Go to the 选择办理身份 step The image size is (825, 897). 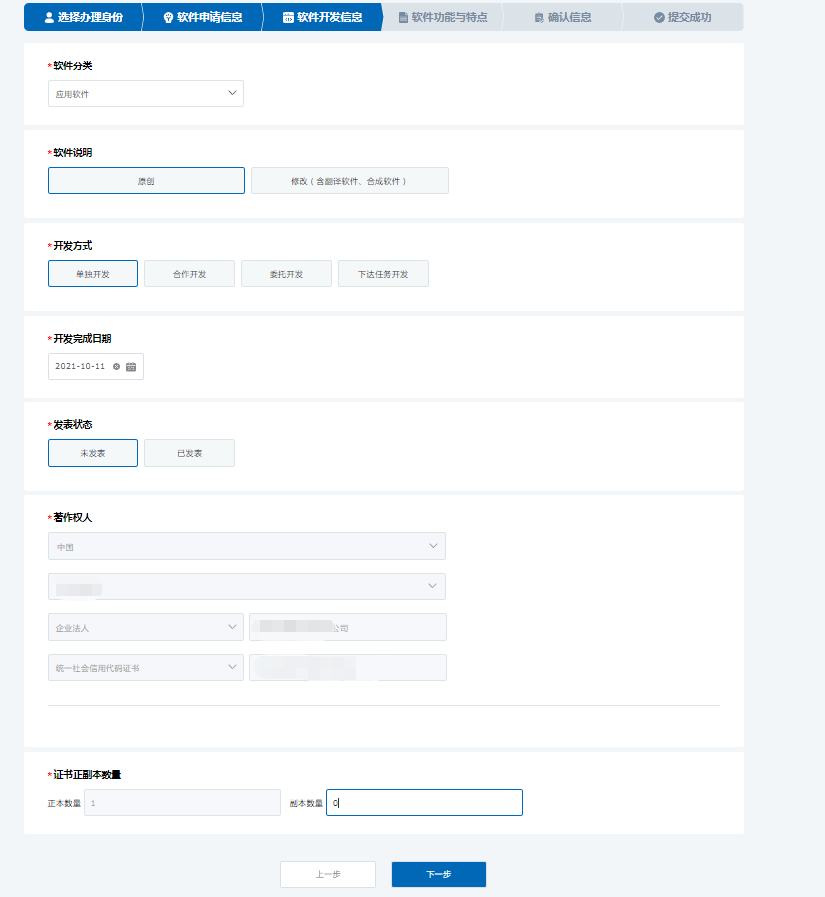click(84, 17)
